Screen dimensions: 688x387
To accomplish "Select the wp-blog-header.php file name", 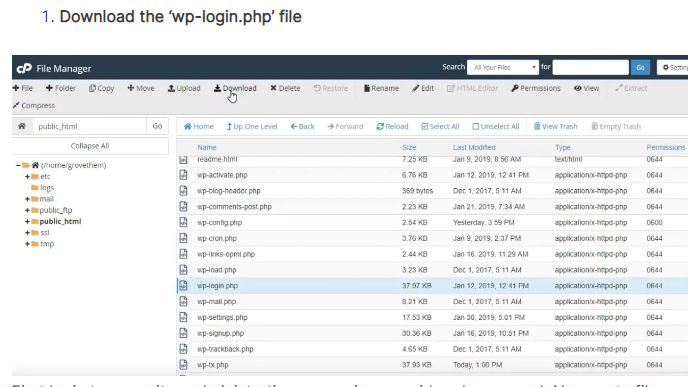I will [x=229, y=191].
